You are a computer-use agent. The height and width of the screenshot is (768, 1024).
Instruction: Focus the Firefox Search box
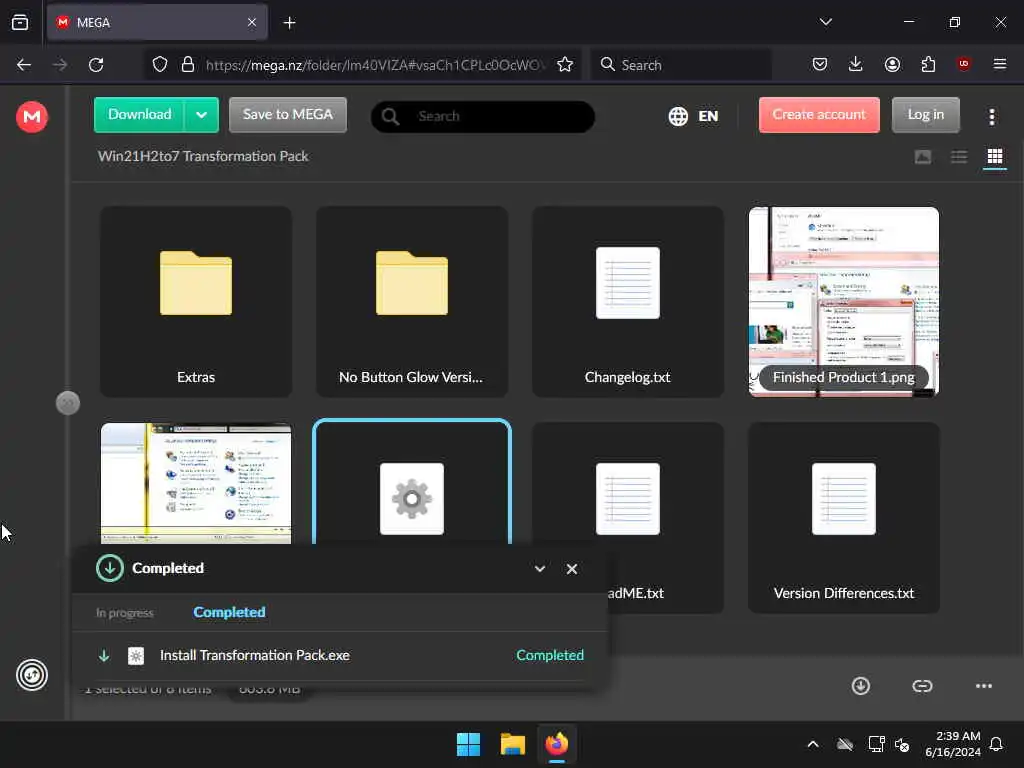pos(682,65)
